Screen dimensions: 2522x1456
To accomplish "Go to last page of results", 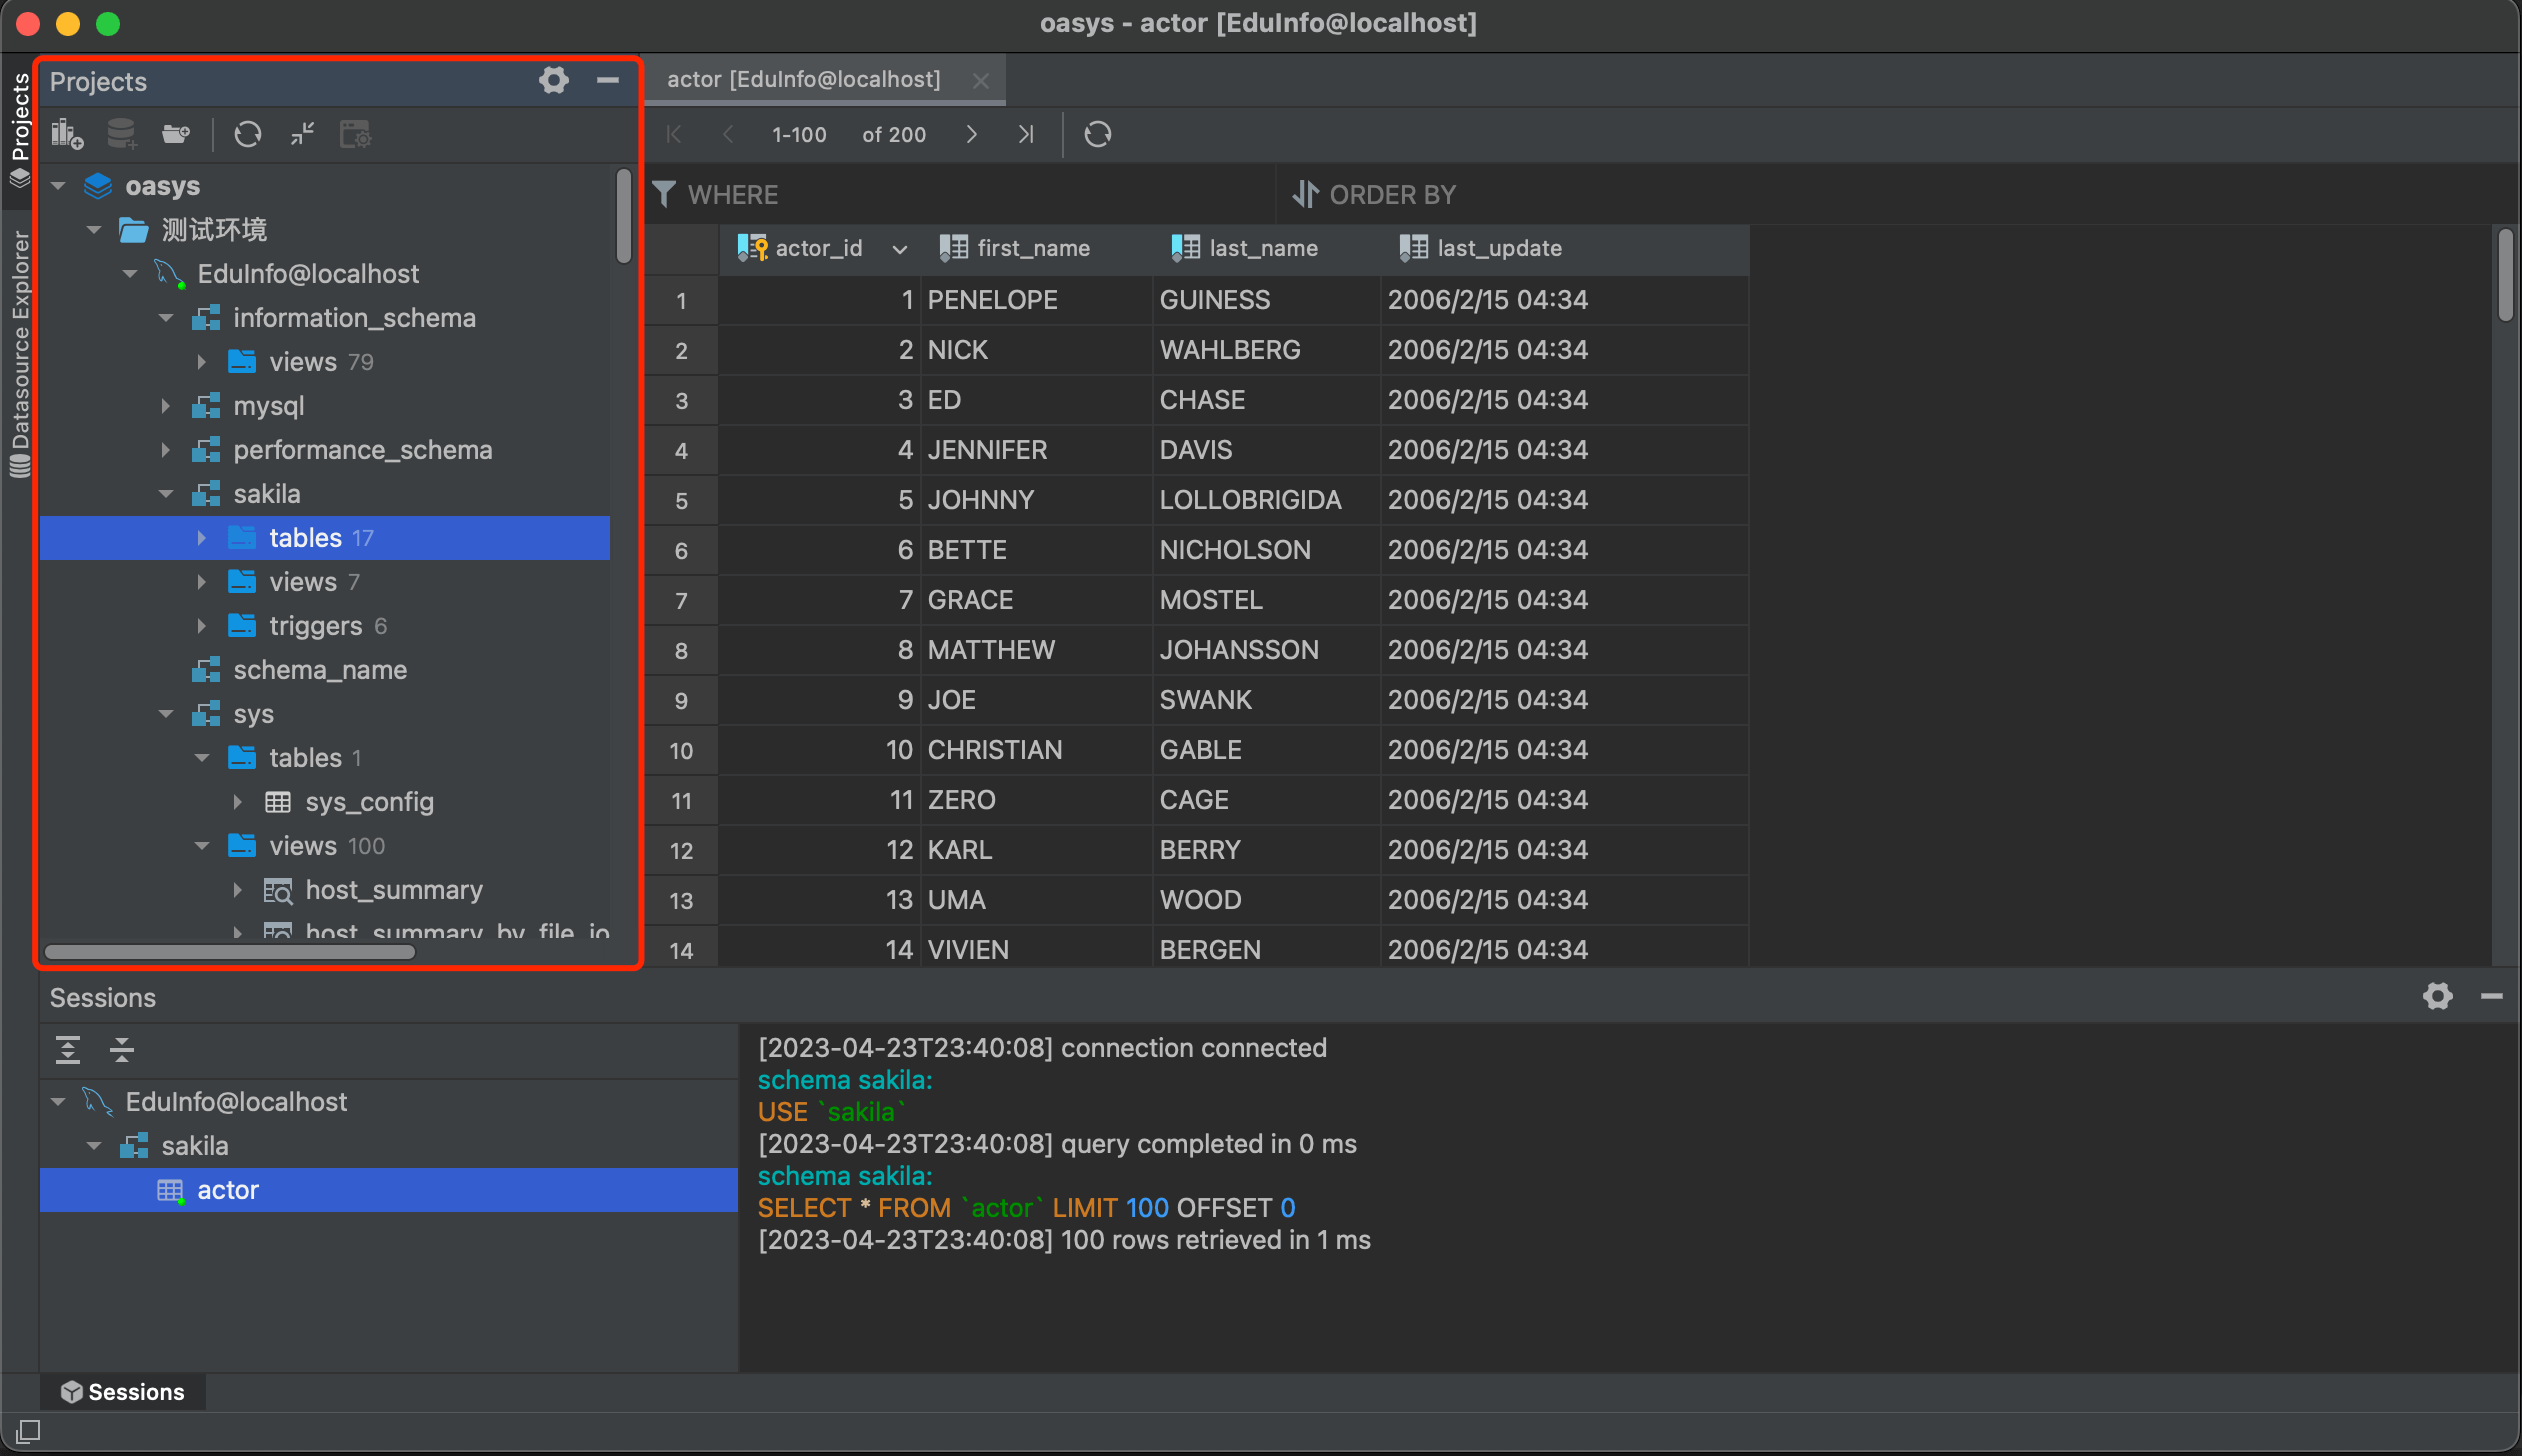I will [x=1025, y=134].
